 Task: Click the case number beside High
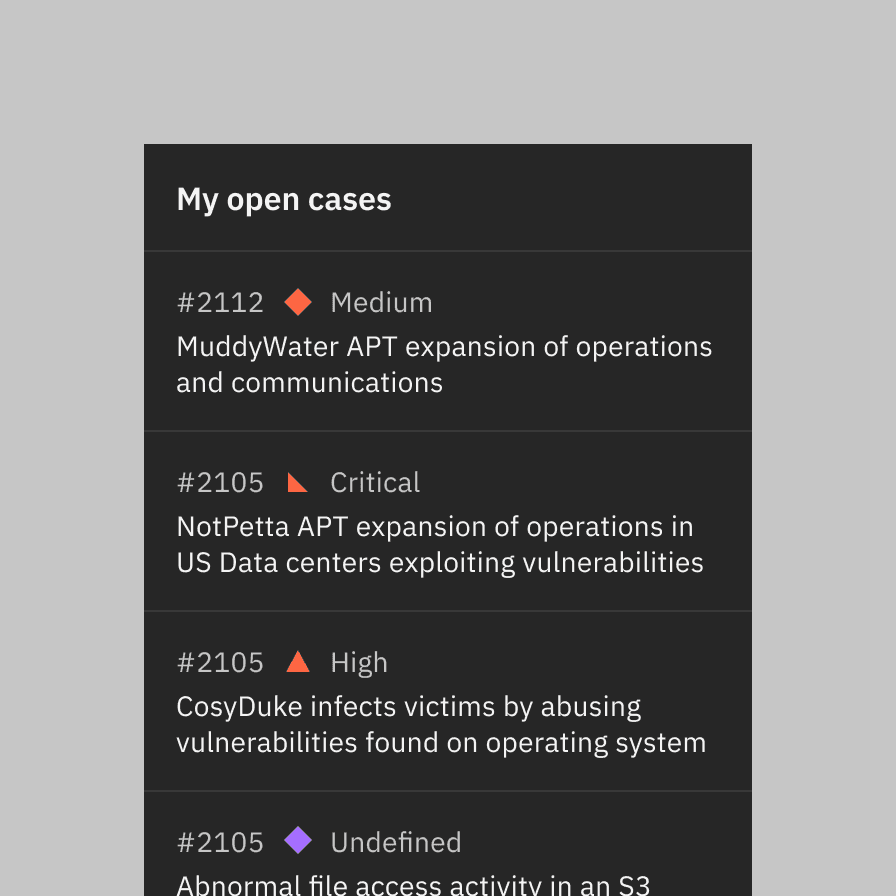click(220, 662)
